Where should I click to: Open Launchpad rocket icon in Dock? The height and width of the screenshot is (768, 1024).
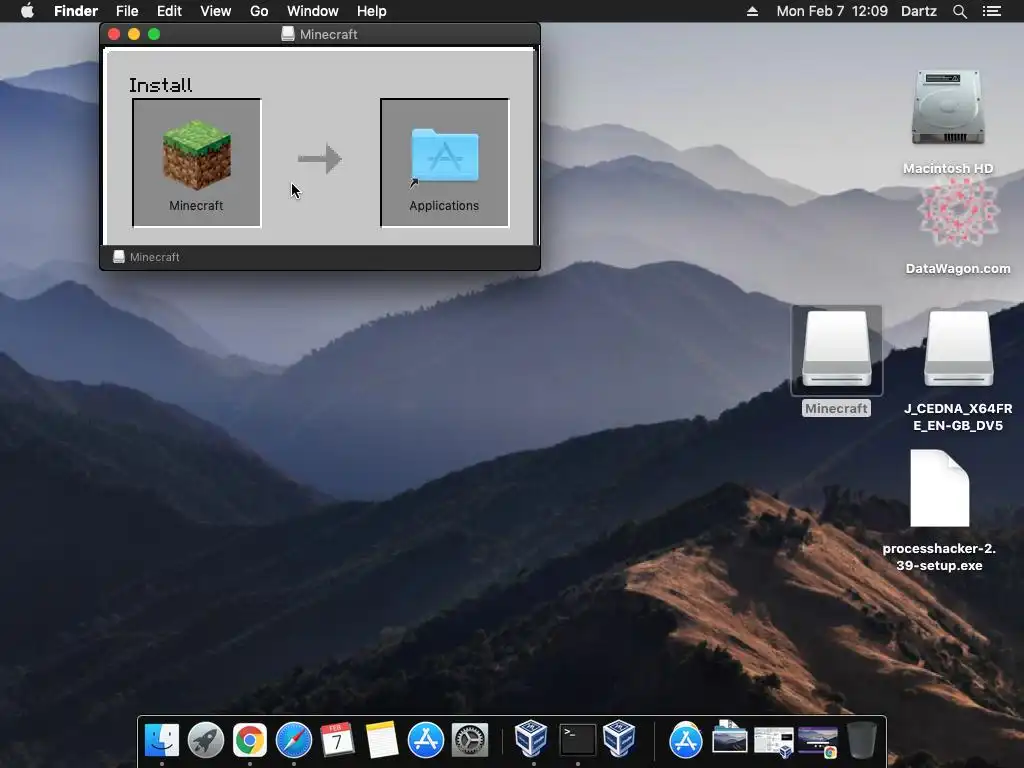point(206,740)
